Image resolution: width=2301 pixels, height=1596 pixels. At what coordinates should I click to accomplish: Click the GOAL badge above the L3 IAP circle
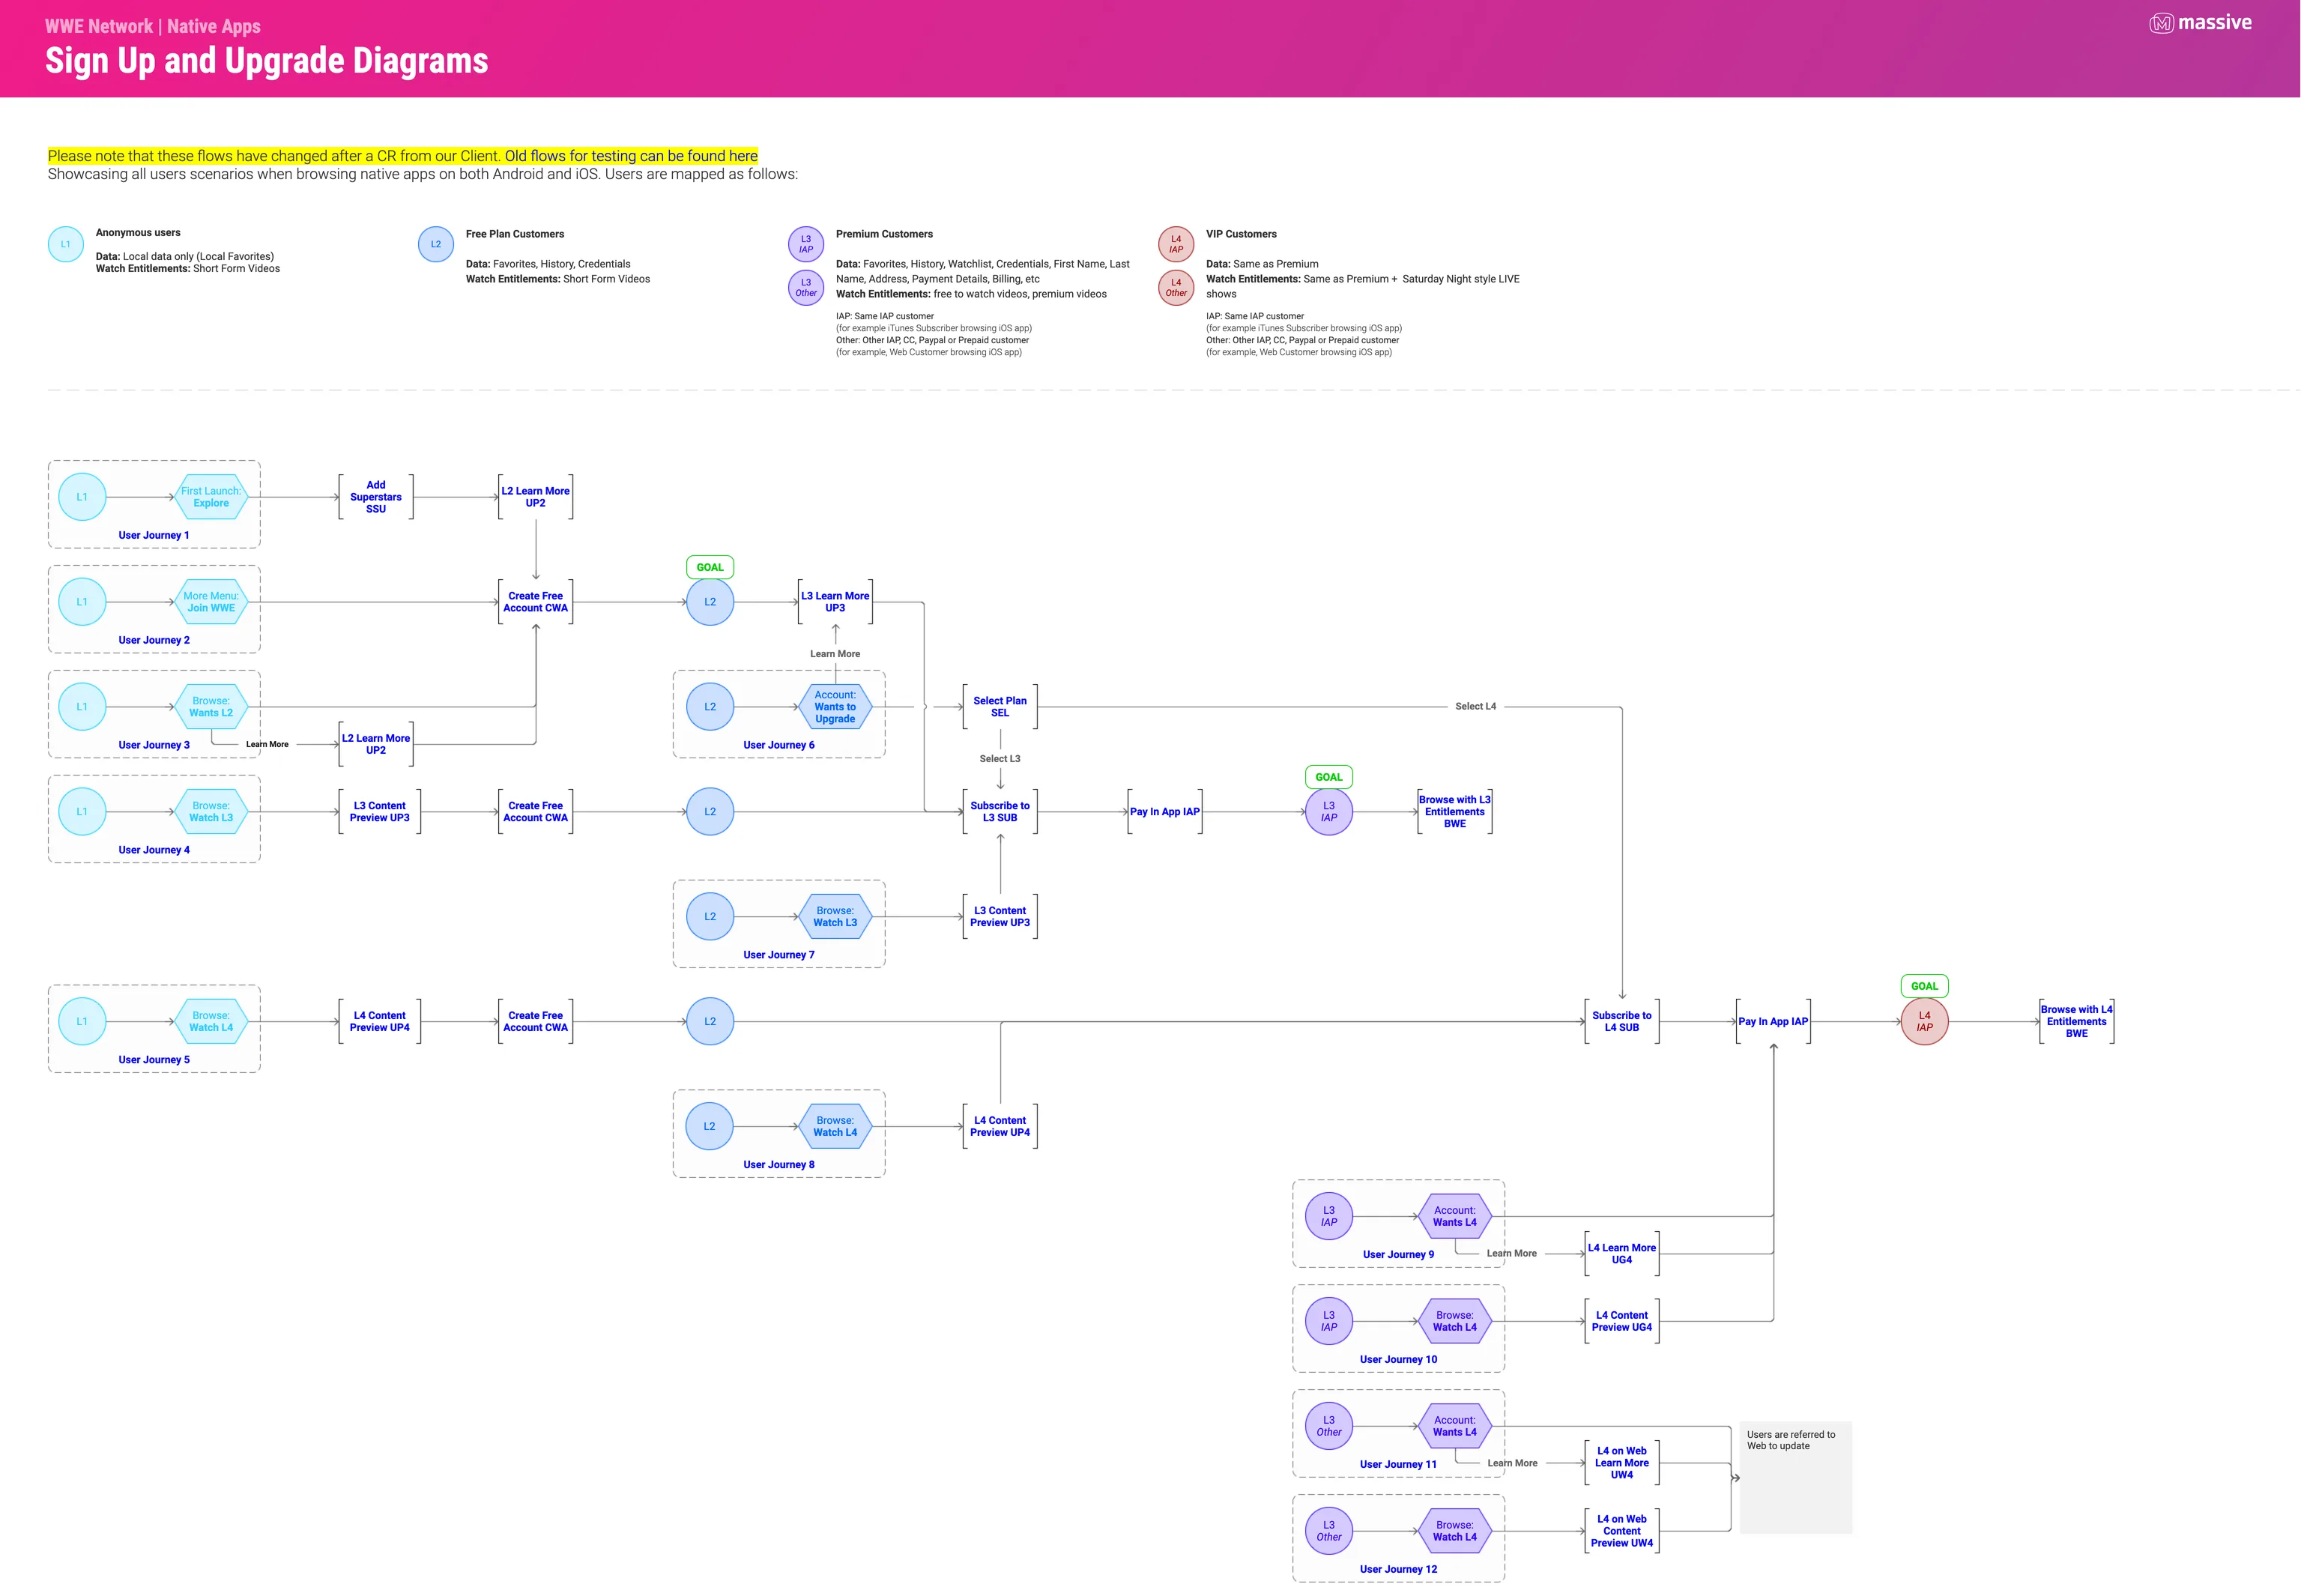[x=1329, y=777]
